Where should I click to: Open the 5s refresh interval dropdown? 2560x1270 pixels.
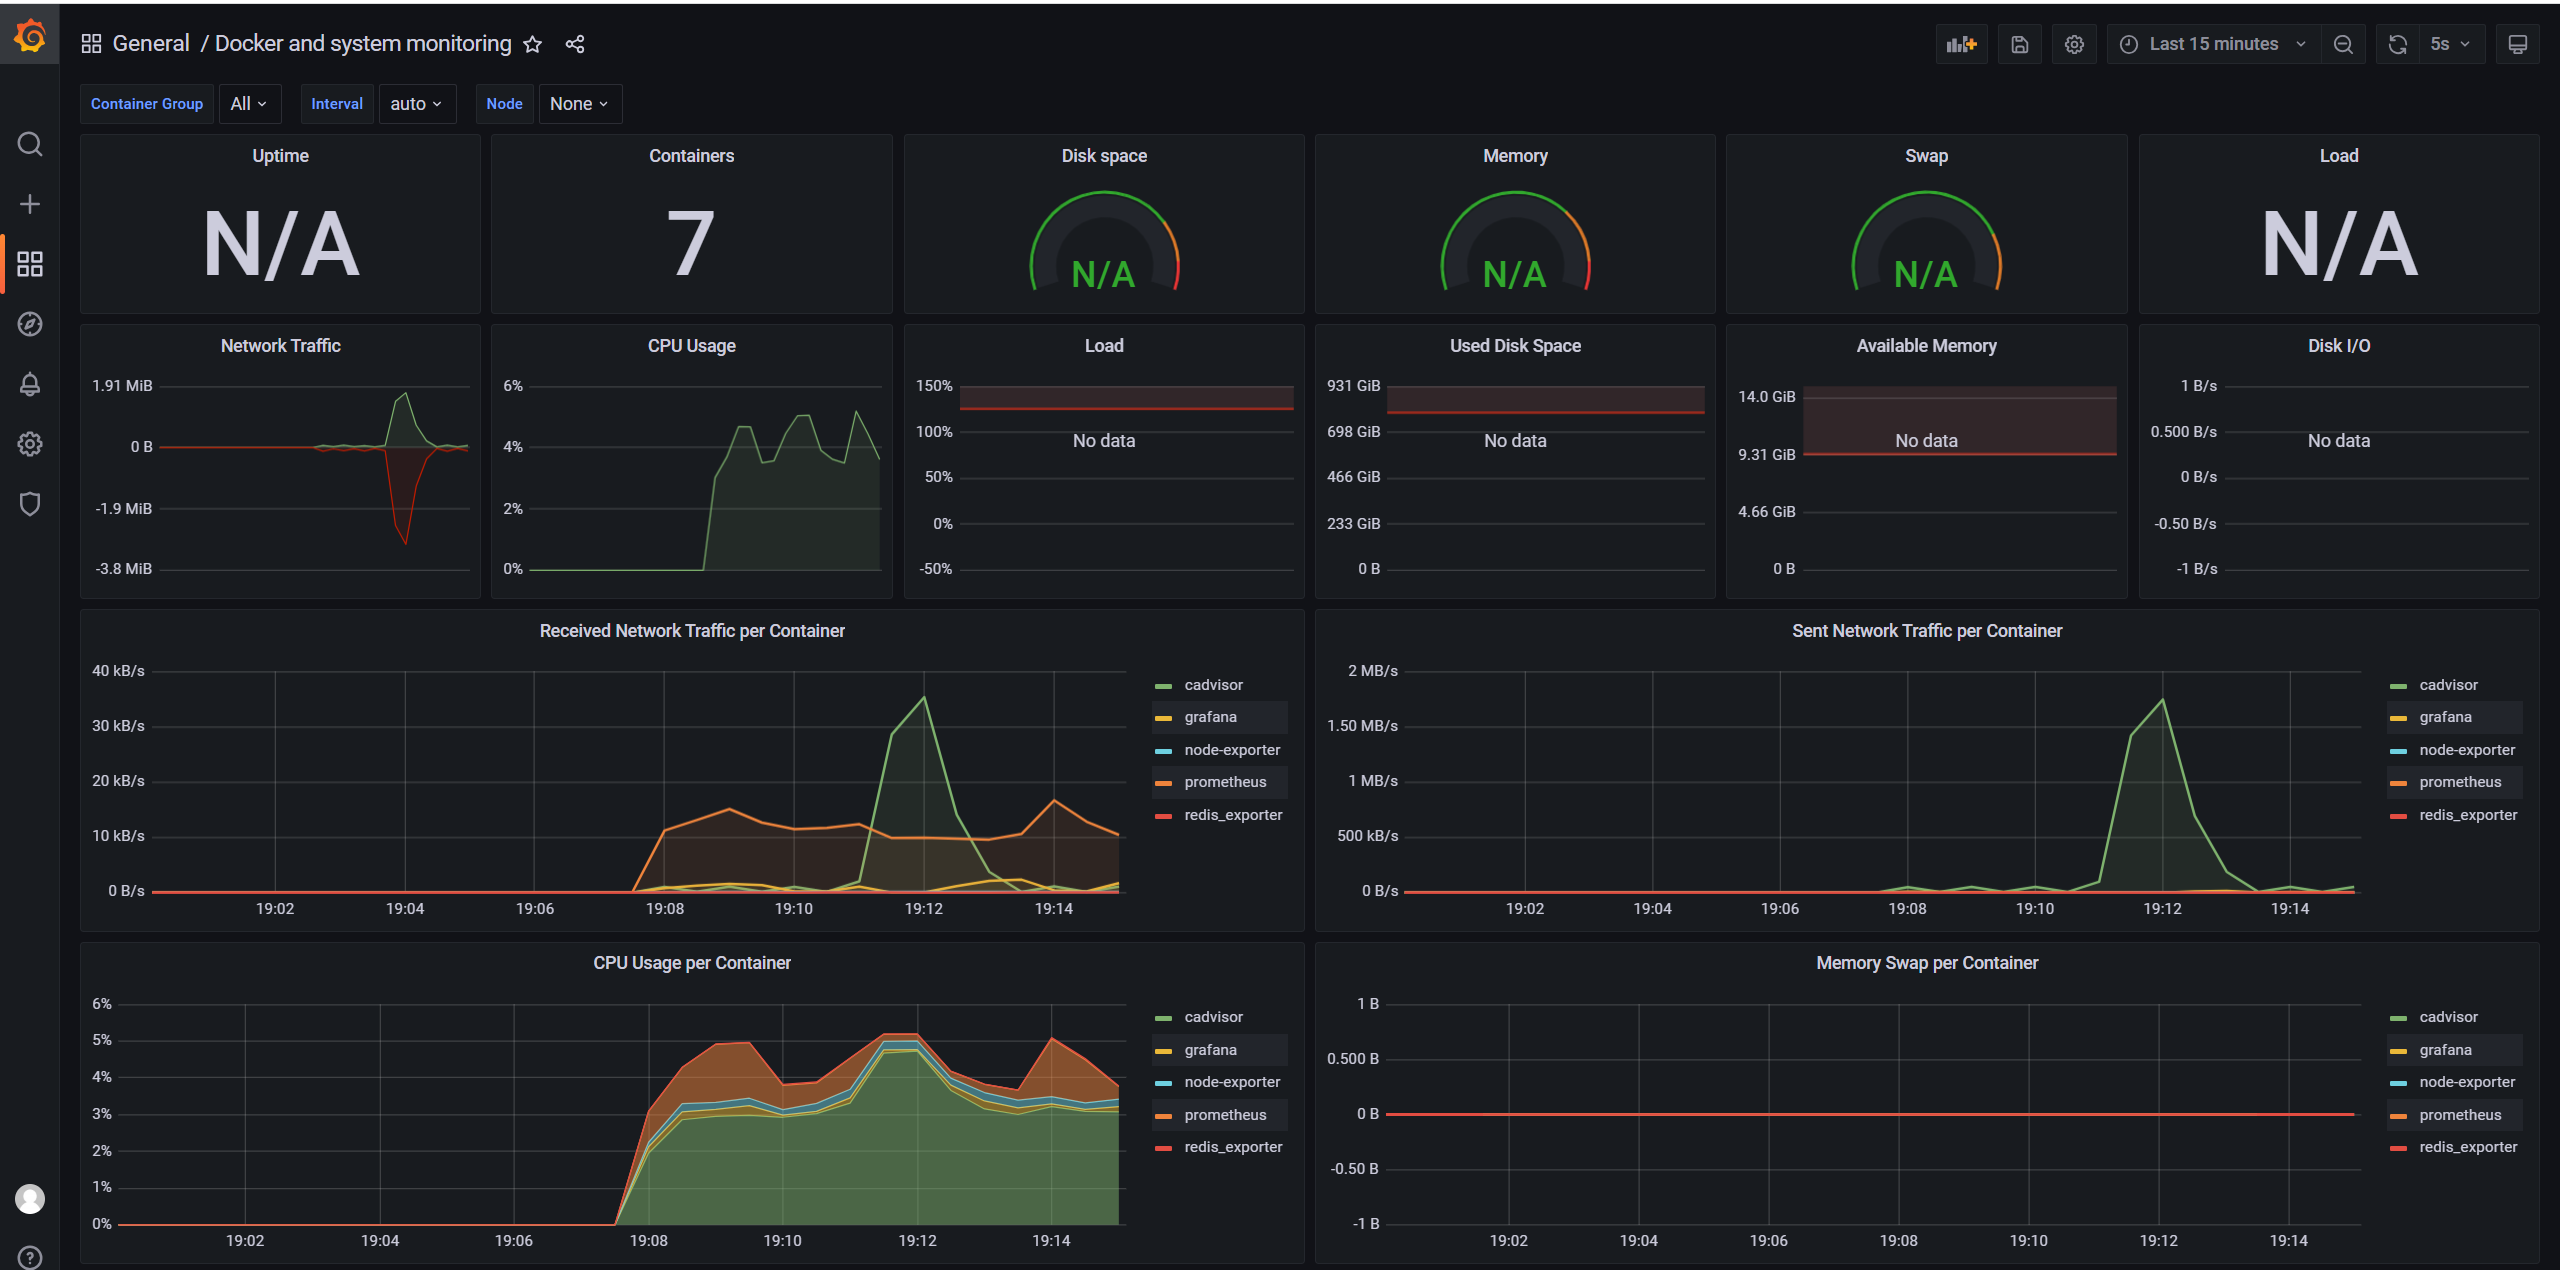click(x=2452, y=44)
